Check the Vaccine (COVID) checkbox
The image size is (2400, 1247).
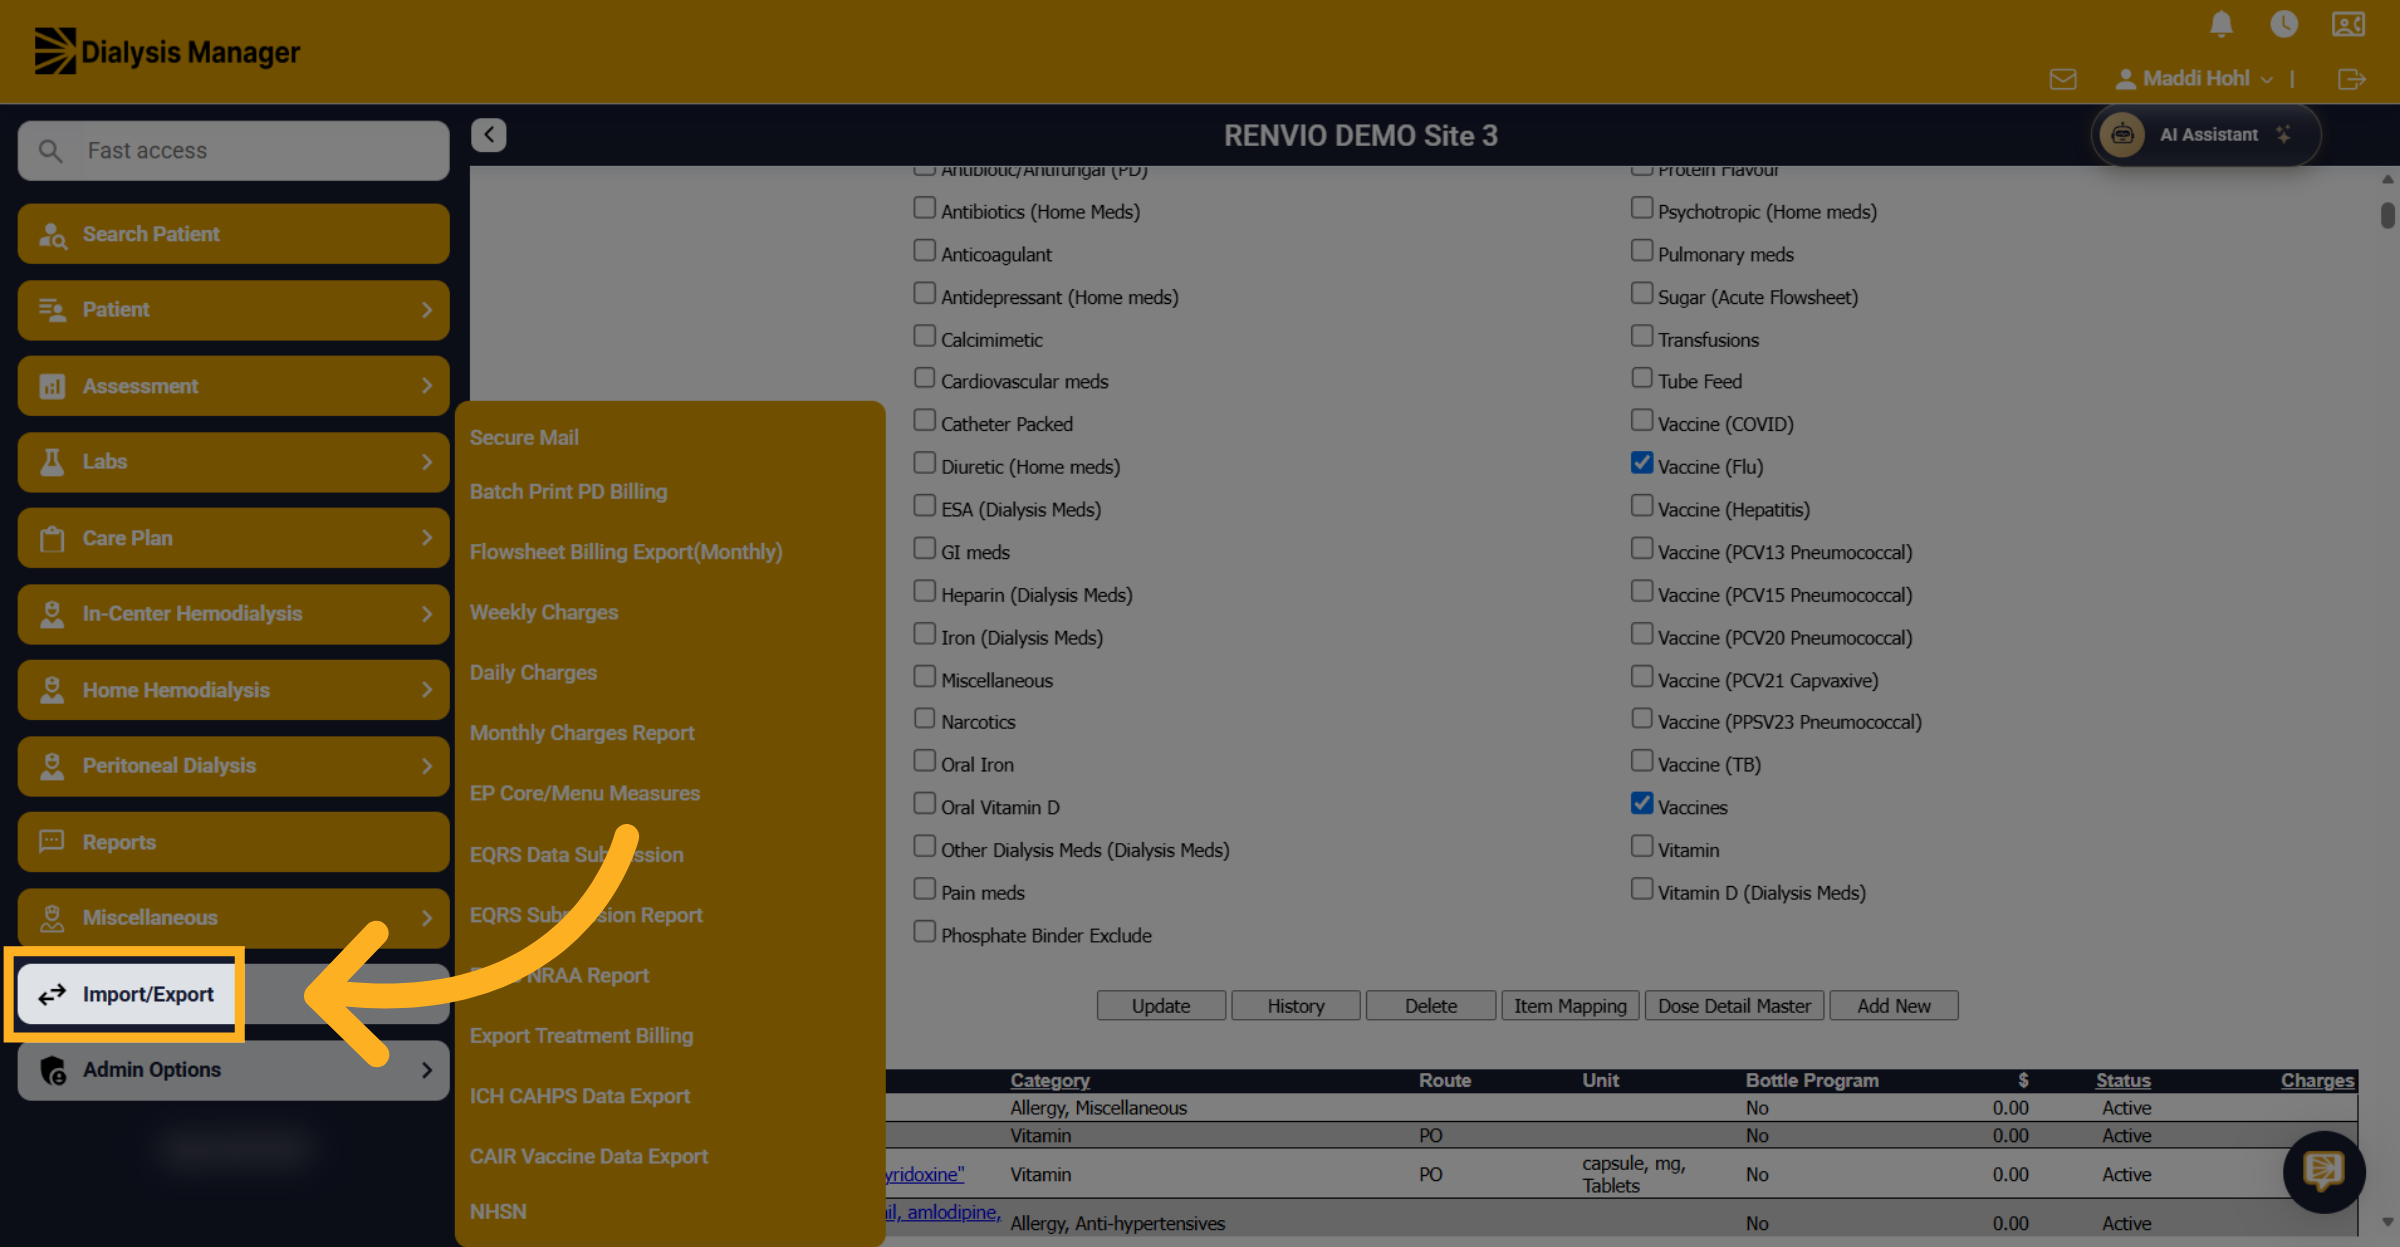(1641, 420)
